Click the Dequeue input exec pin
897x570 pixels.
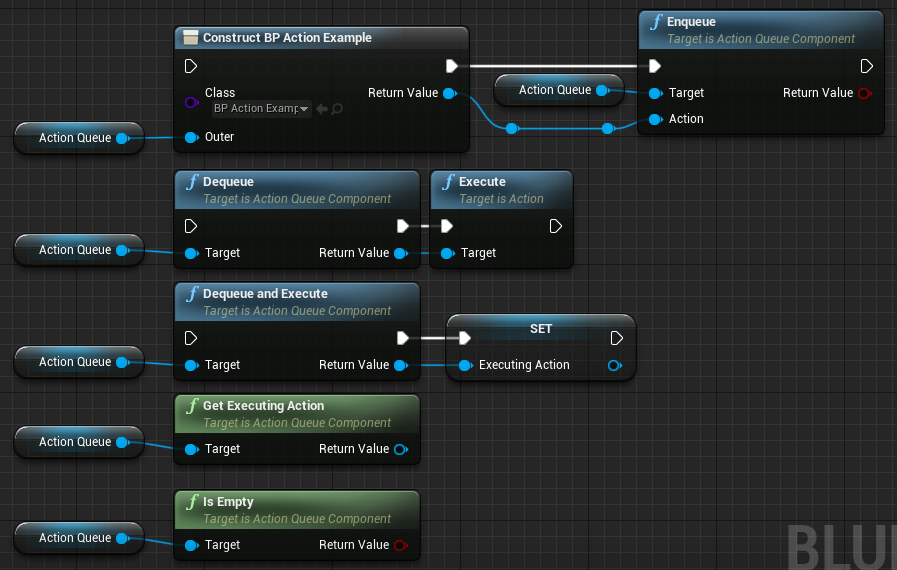[x=191, y=226]
